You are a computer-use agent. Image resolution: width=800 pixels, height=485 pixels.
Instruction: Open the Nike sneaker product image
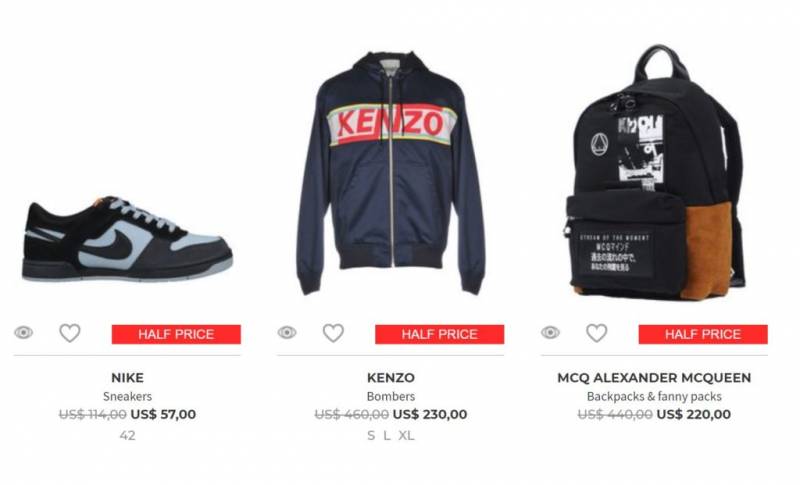click(128, 239)
